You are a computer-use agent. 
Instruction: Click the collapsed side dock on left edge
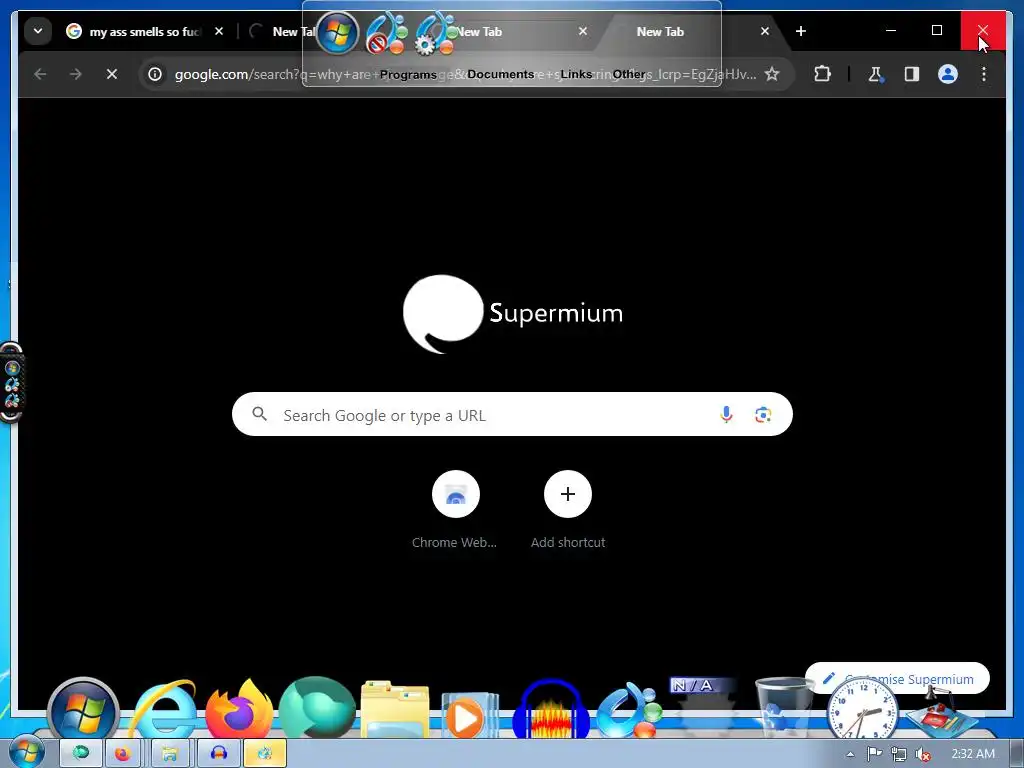click(11, 383)
